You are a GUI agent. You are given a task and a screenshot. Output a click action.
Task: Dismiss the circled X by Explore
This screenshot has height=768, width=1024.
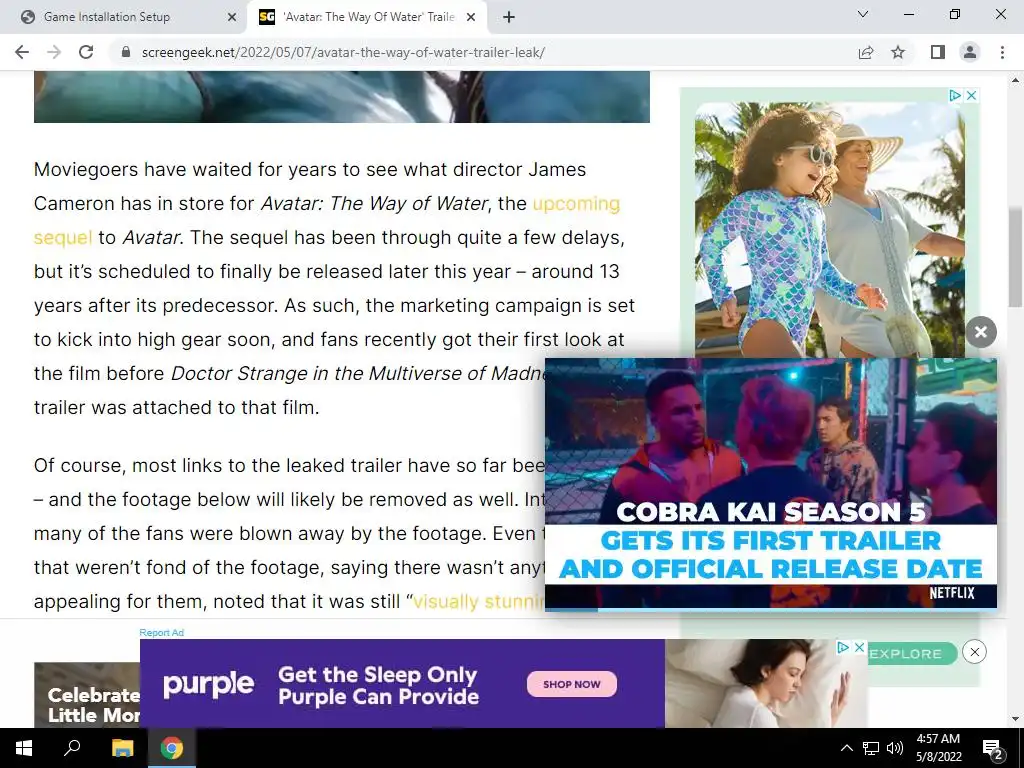pyautogui.click(x=974, y=652)
